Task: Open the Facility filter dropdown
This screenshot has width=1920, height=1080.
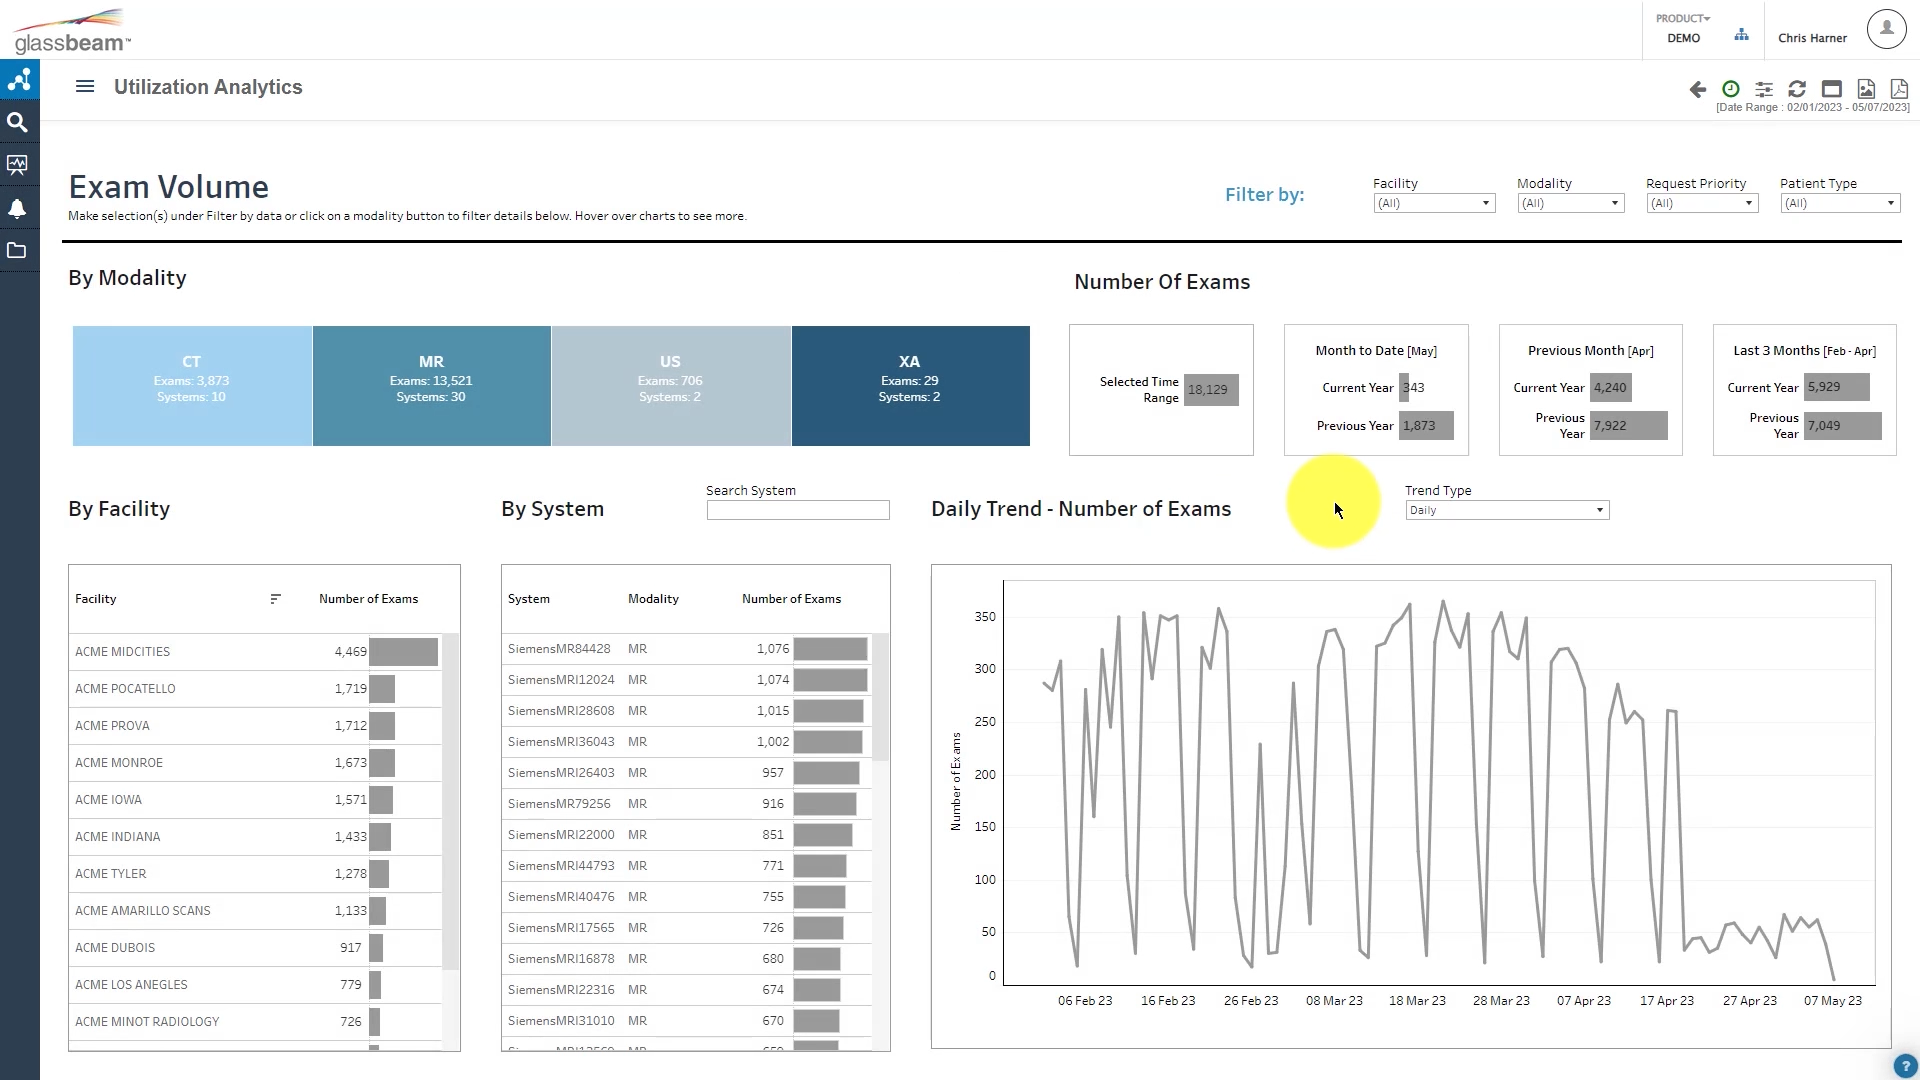Action: (x=1433, y=202)
